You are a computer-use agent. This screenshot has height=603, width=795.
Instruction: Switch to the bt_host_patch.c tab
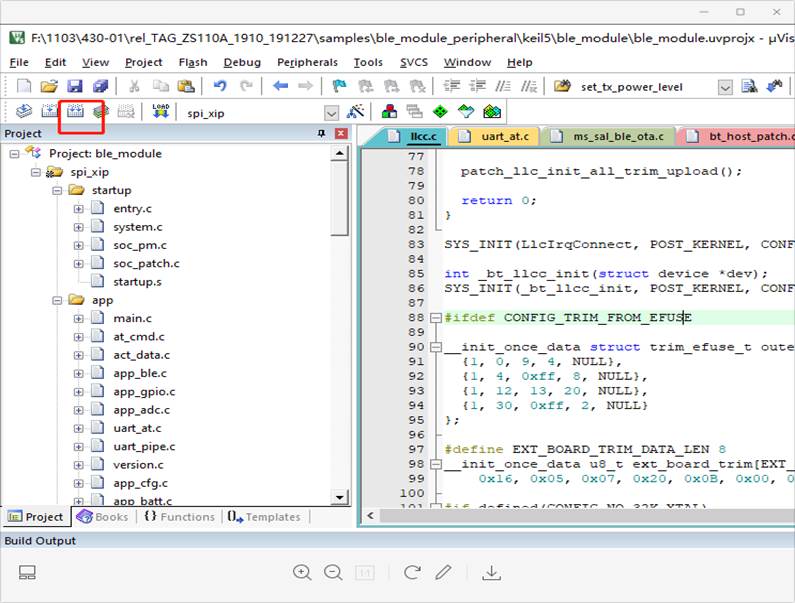(x=738, y=136)
